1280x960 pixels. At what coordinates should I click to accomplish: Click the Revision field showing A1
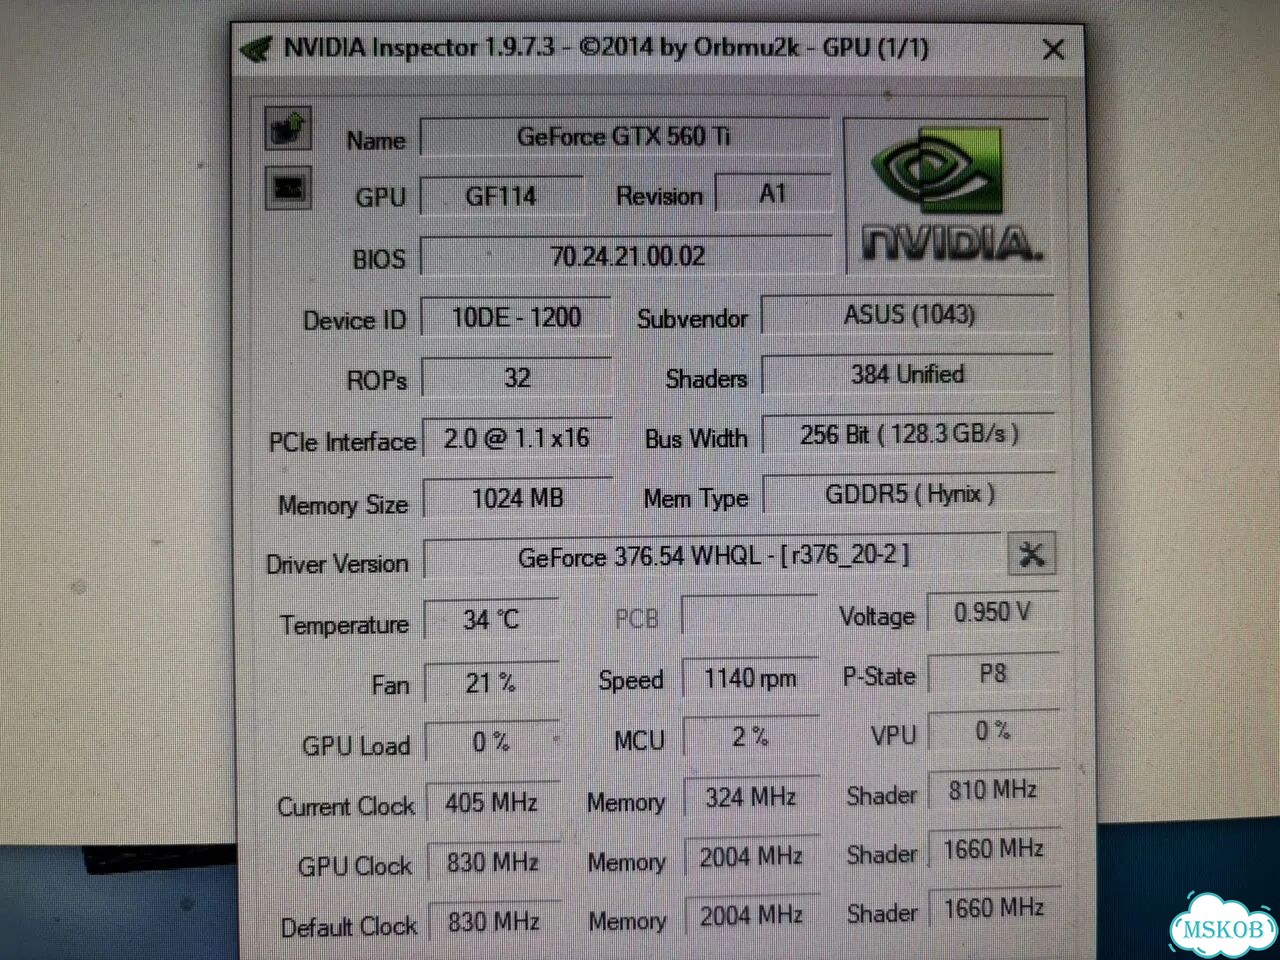click(x=772, y=193)
